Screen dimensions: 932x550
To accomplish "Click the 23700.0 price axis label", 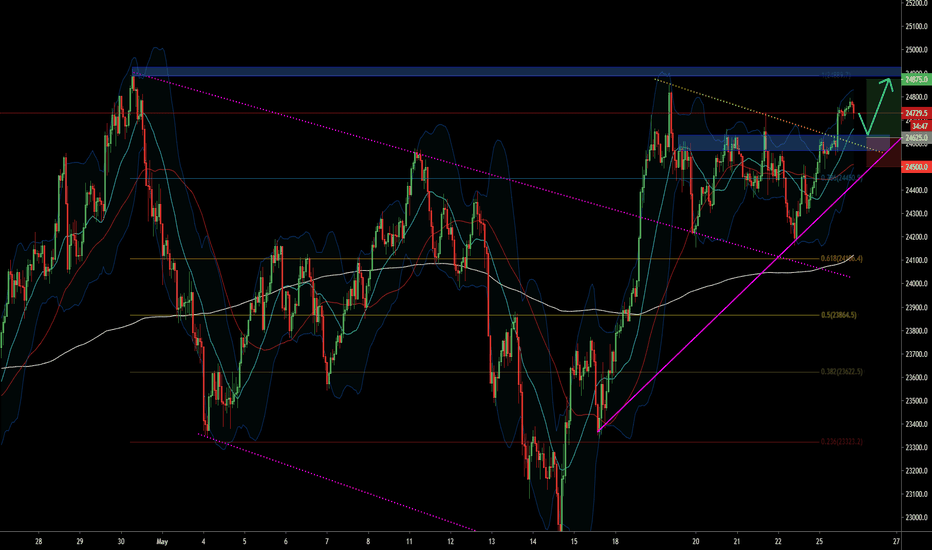I will (917, 354).
